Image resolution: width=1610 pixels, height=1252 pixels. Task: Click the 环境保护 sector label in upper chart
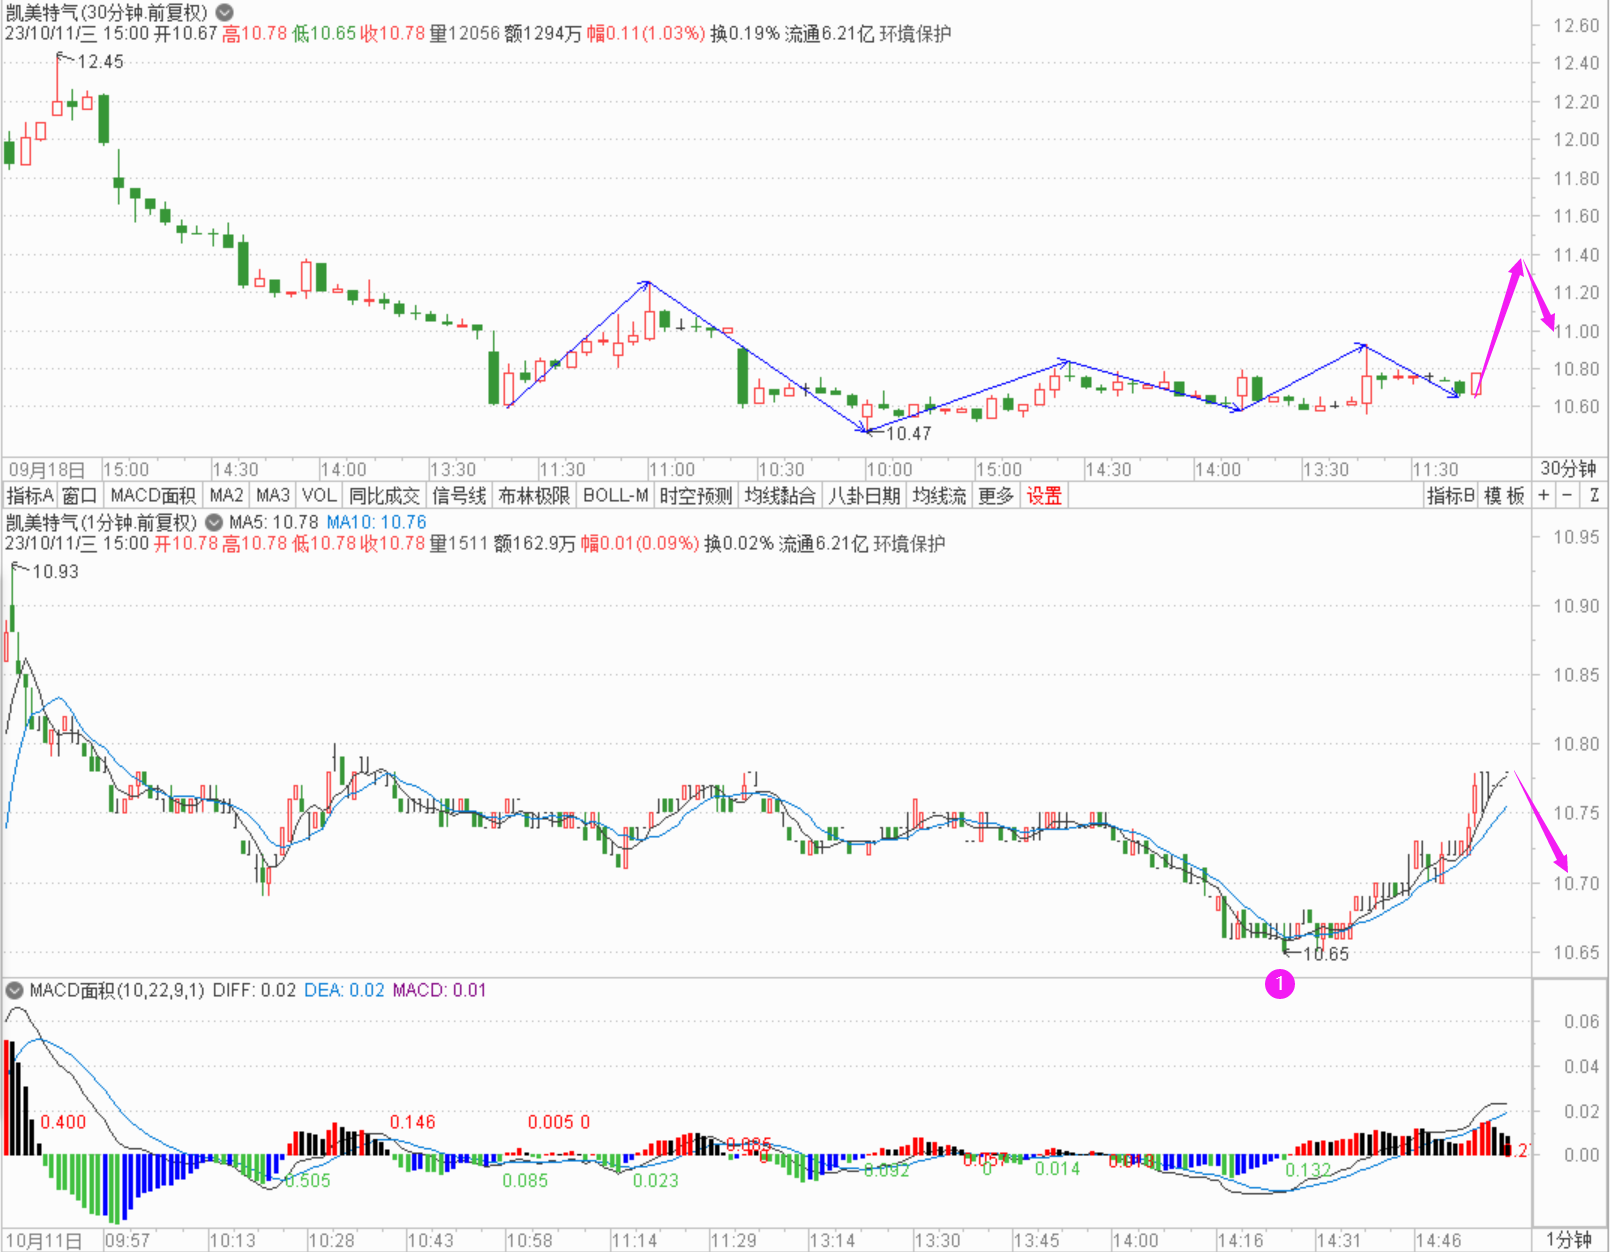click(x=916, y=34)
